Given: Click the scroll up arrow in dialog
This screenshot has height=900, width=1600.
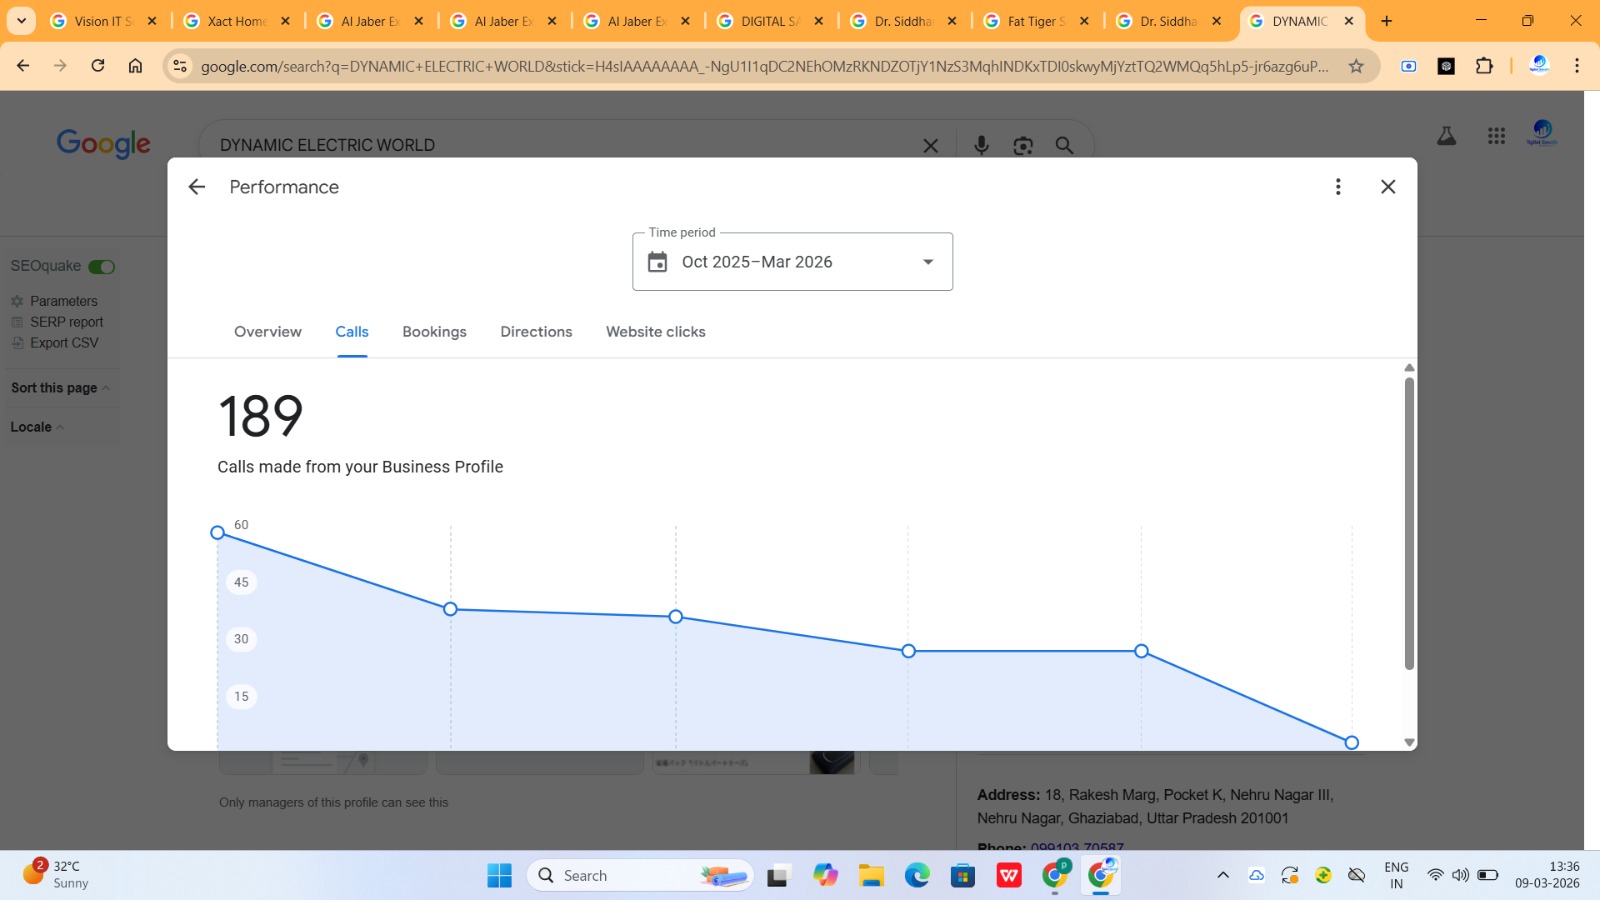Looking at the screenshot, I should point(1409,368).
